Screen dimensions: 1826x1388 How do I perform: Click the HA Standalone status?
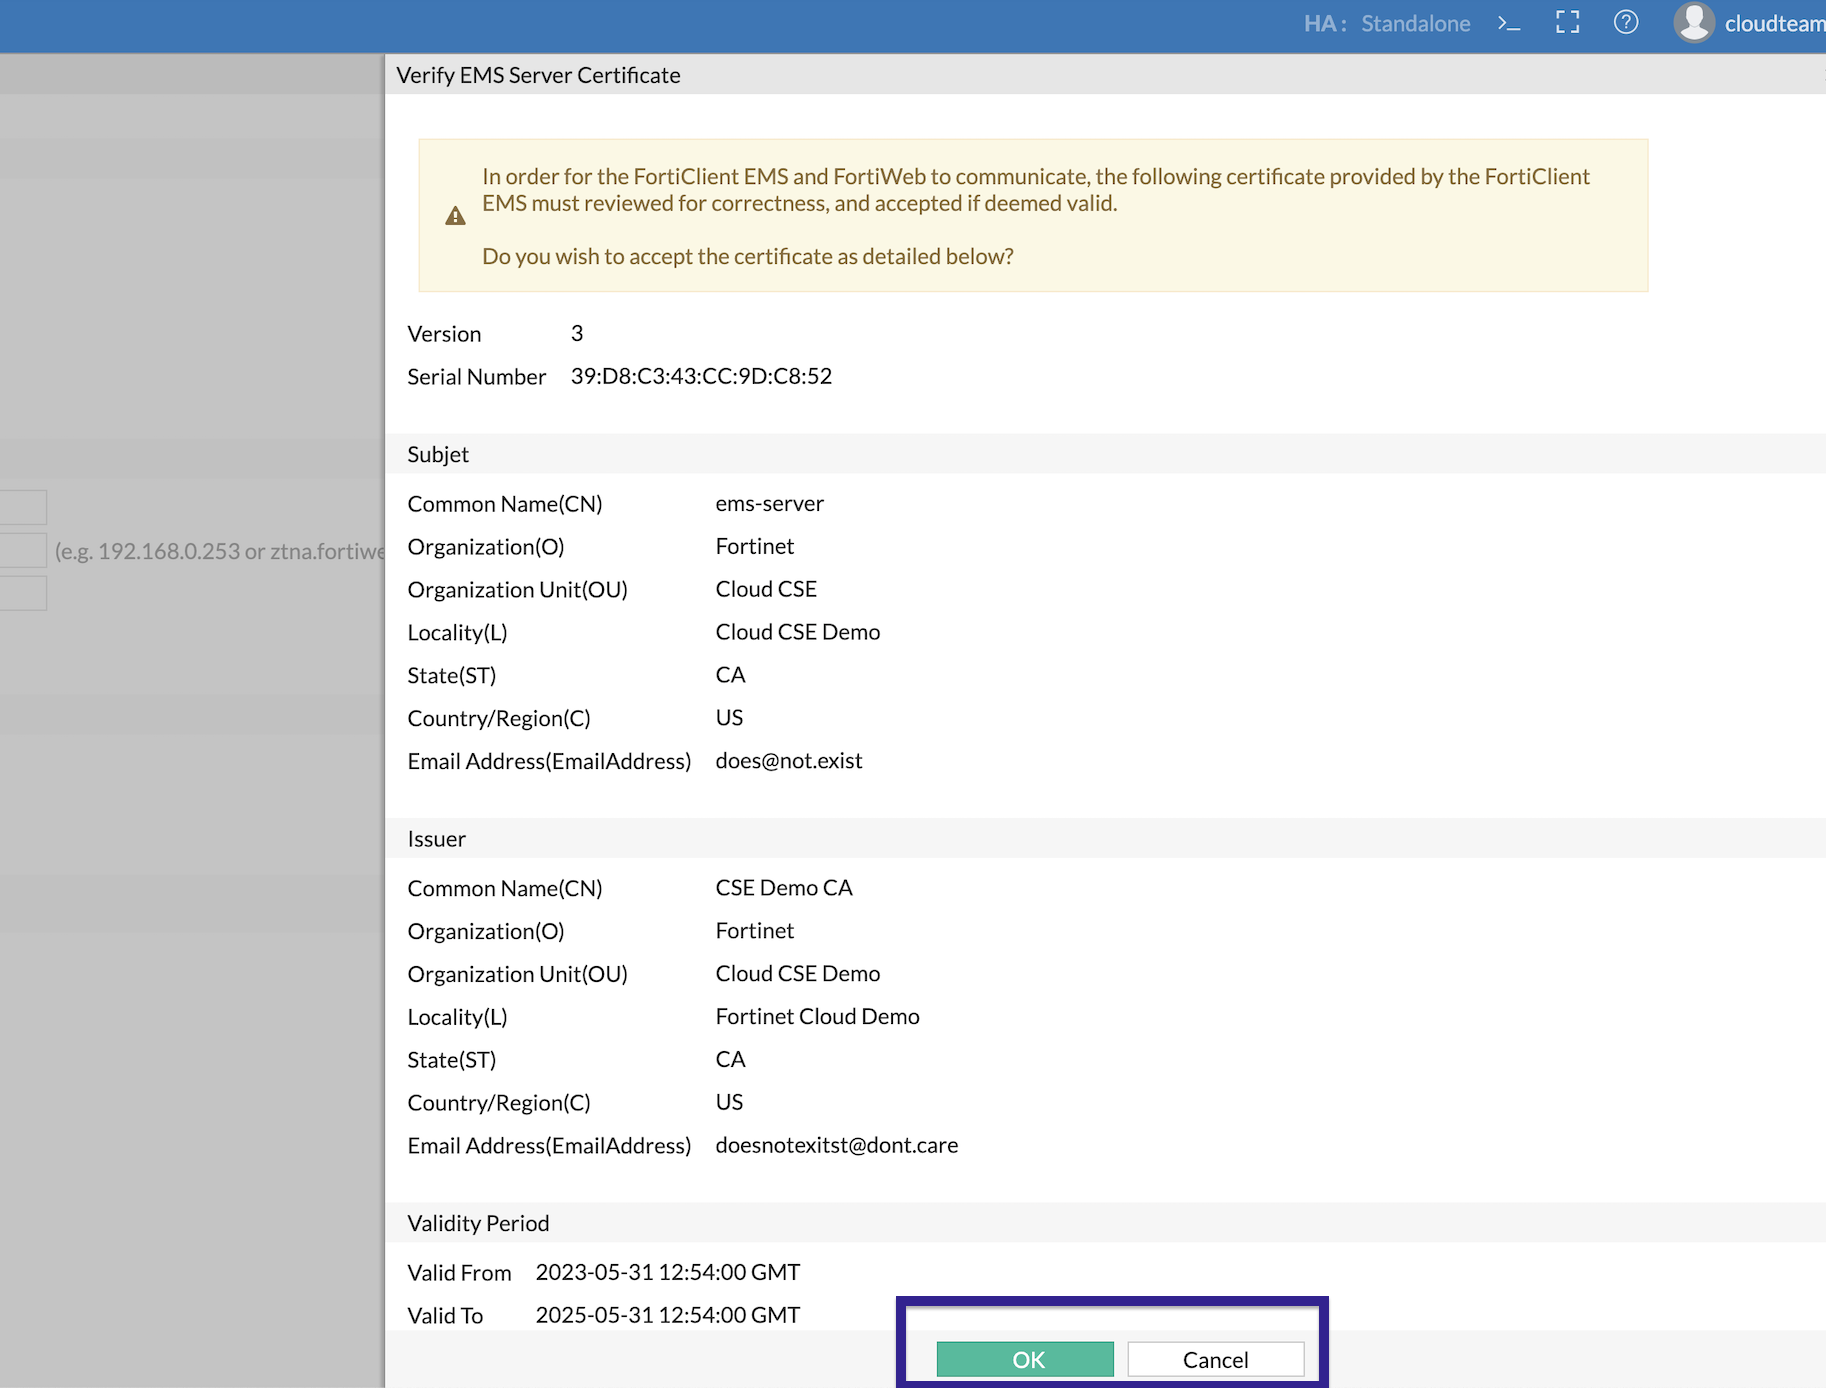point(1387,23)
